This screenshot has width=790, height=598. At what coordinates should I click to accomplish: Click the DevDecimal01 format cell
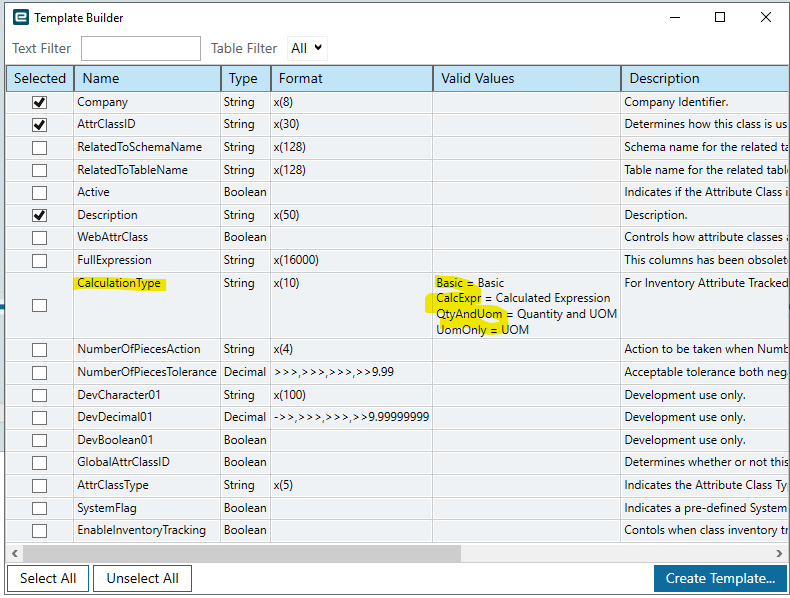coord(352,417)
